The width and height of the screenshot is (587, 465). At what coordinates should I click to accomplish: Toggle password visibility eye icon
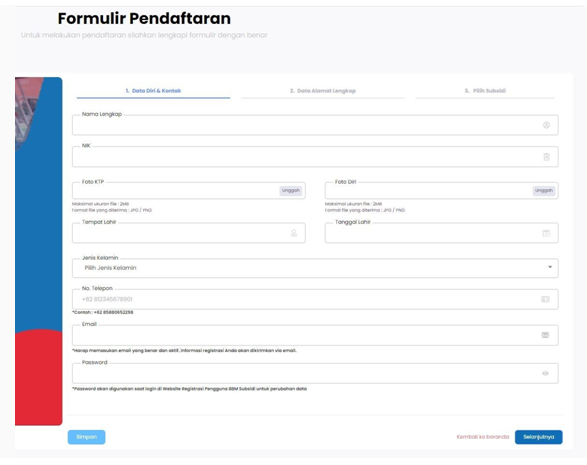tap(545, 373)
